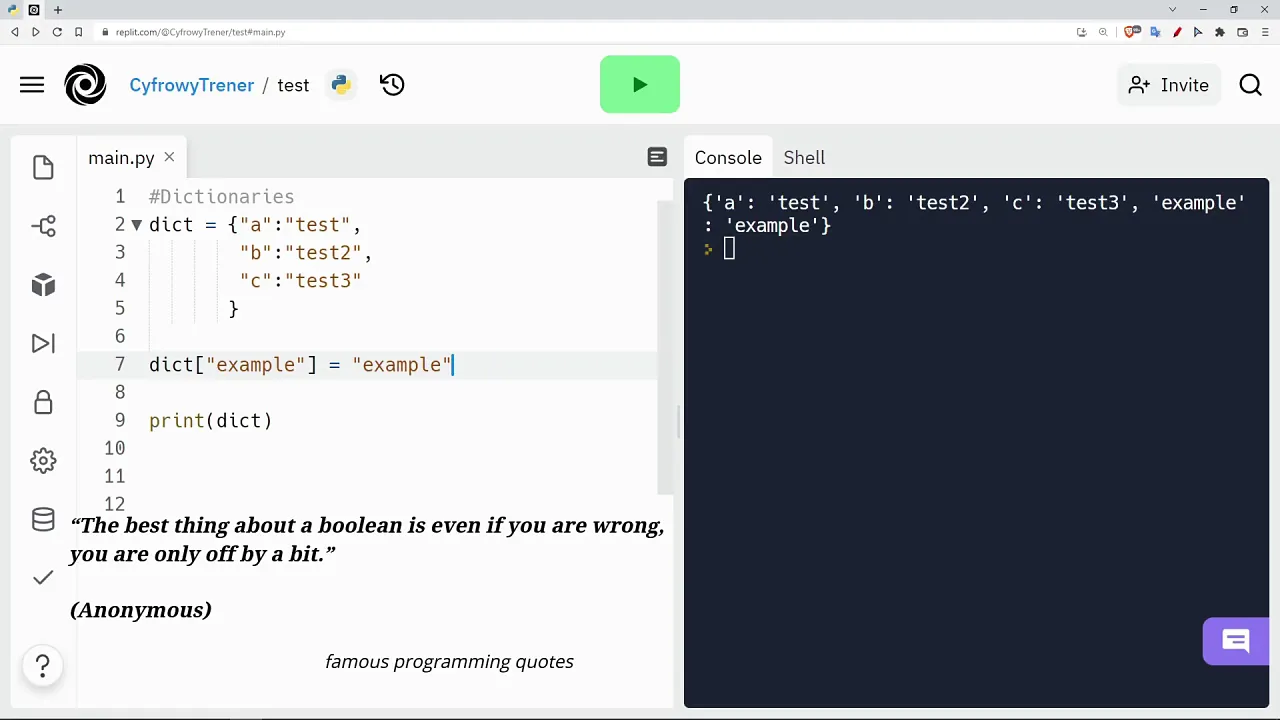This screenshot has width=1280, height=720.
Task: Open the hamburger menu
Action: point(32,85)
